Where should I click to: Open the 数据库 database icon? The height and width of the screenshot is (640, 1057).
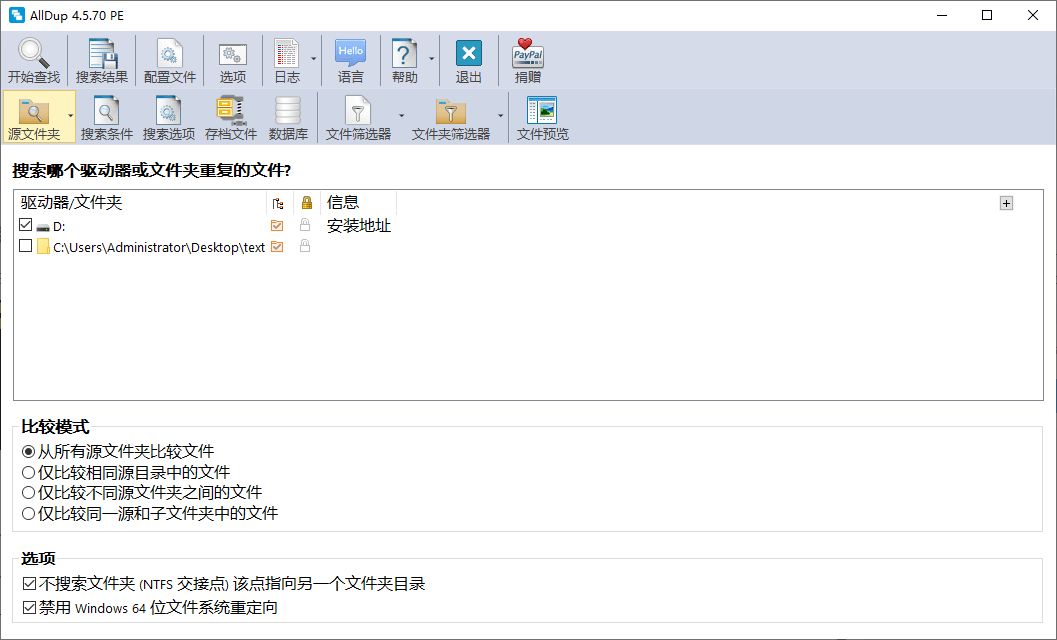click(288, 111)
